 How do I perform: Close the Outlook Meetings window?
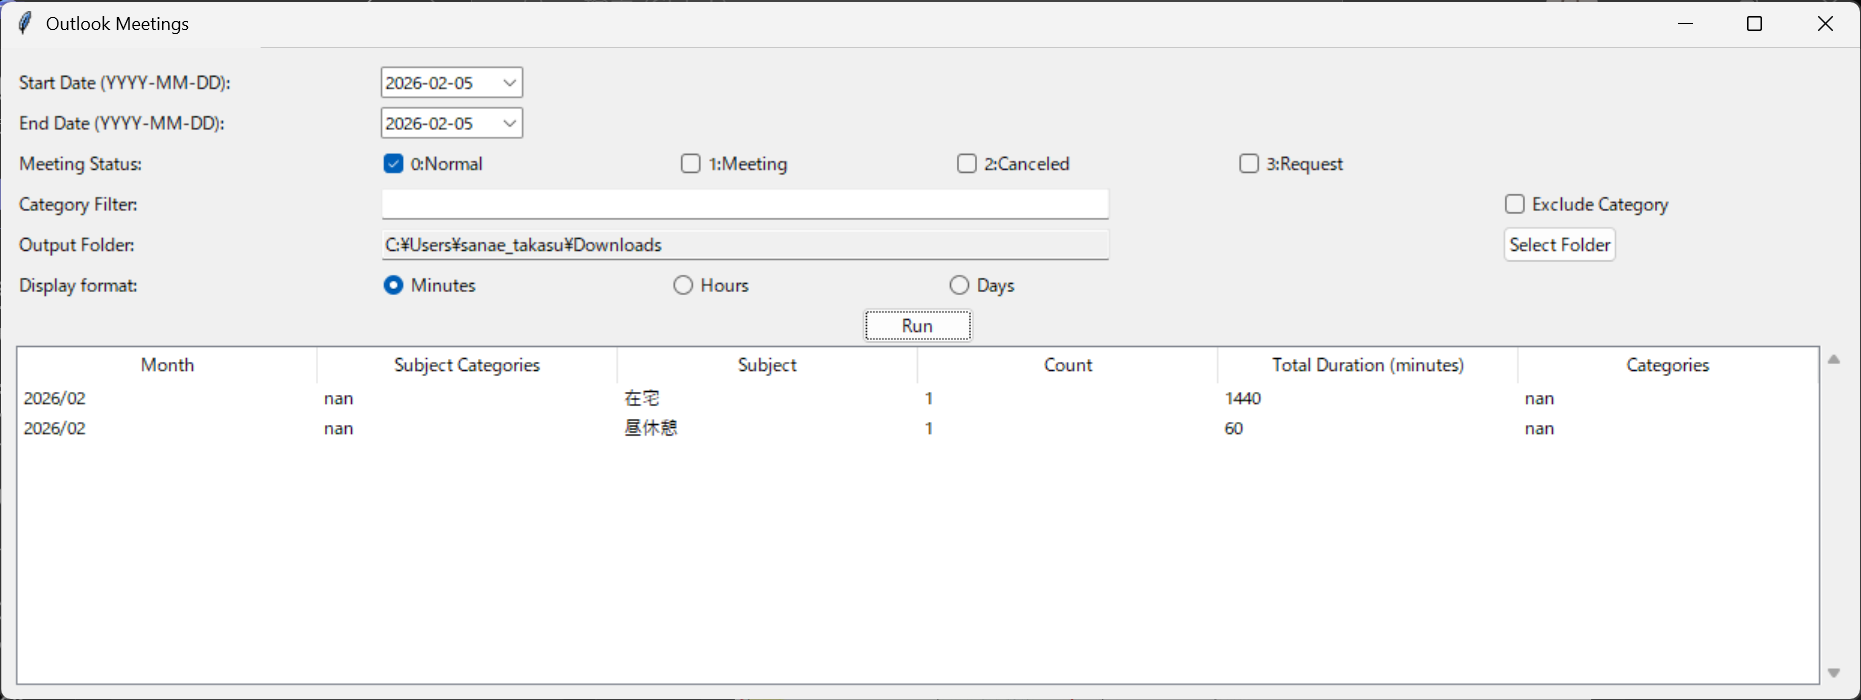tap(1825, 23)
